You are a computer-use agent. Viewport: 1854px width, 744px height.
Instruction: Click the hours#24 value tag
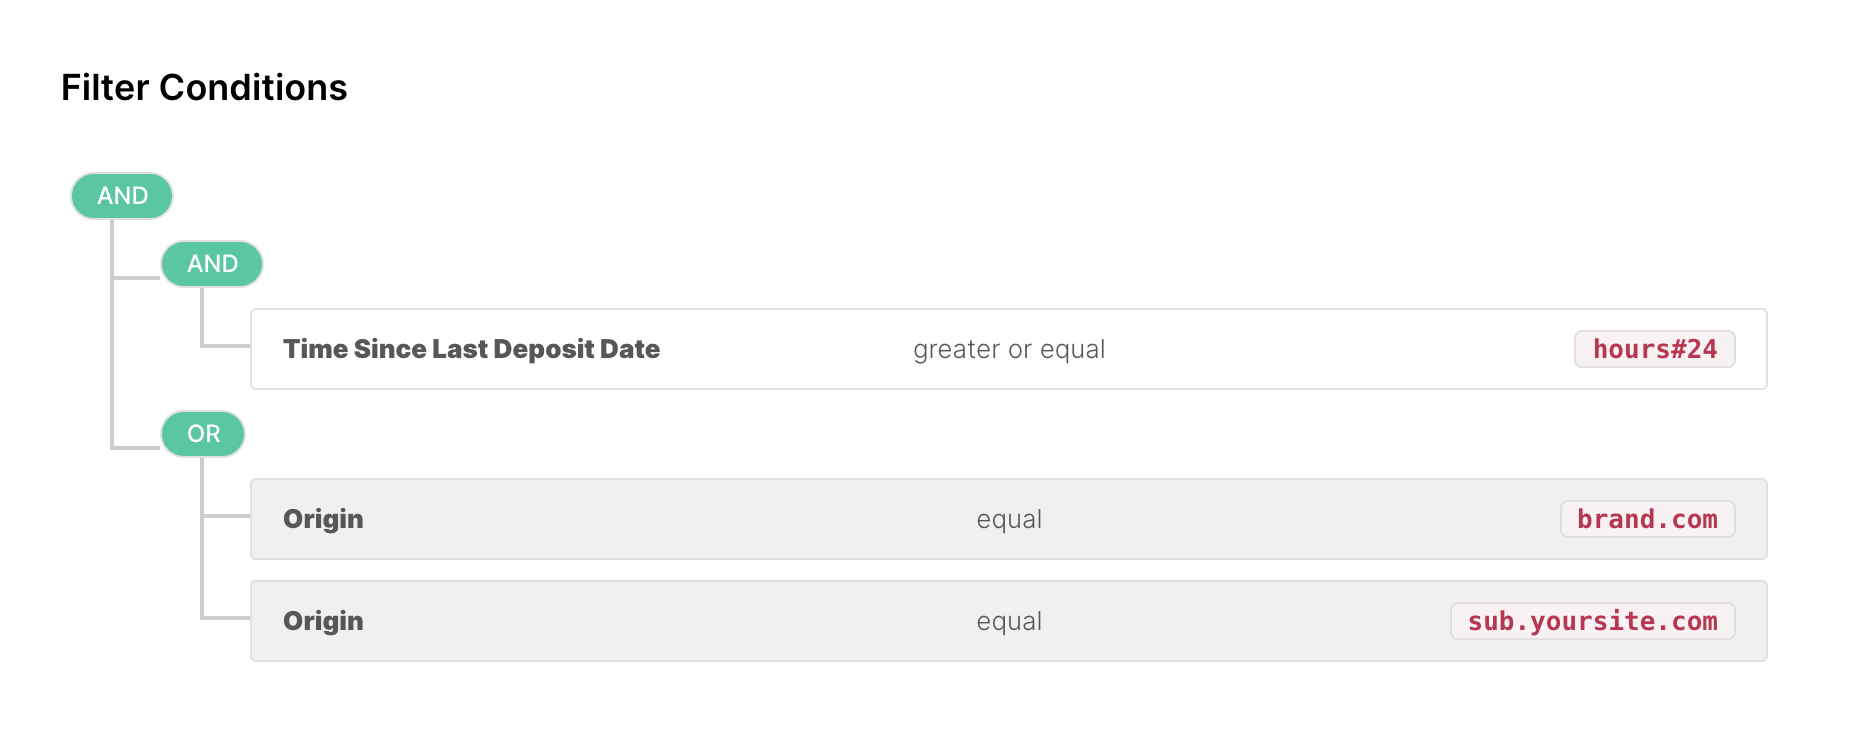[1654, 349]
